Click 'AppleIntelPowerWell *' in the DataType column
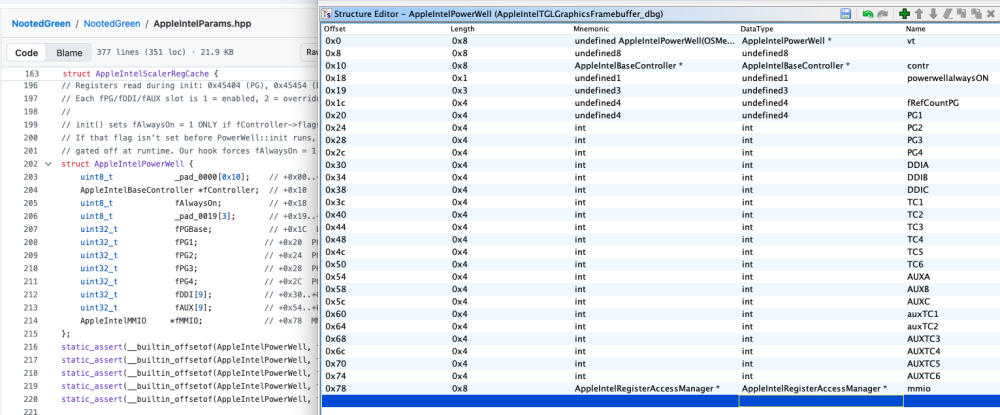1000x415 pixels. pyautogui.click(x=787, y=41)
